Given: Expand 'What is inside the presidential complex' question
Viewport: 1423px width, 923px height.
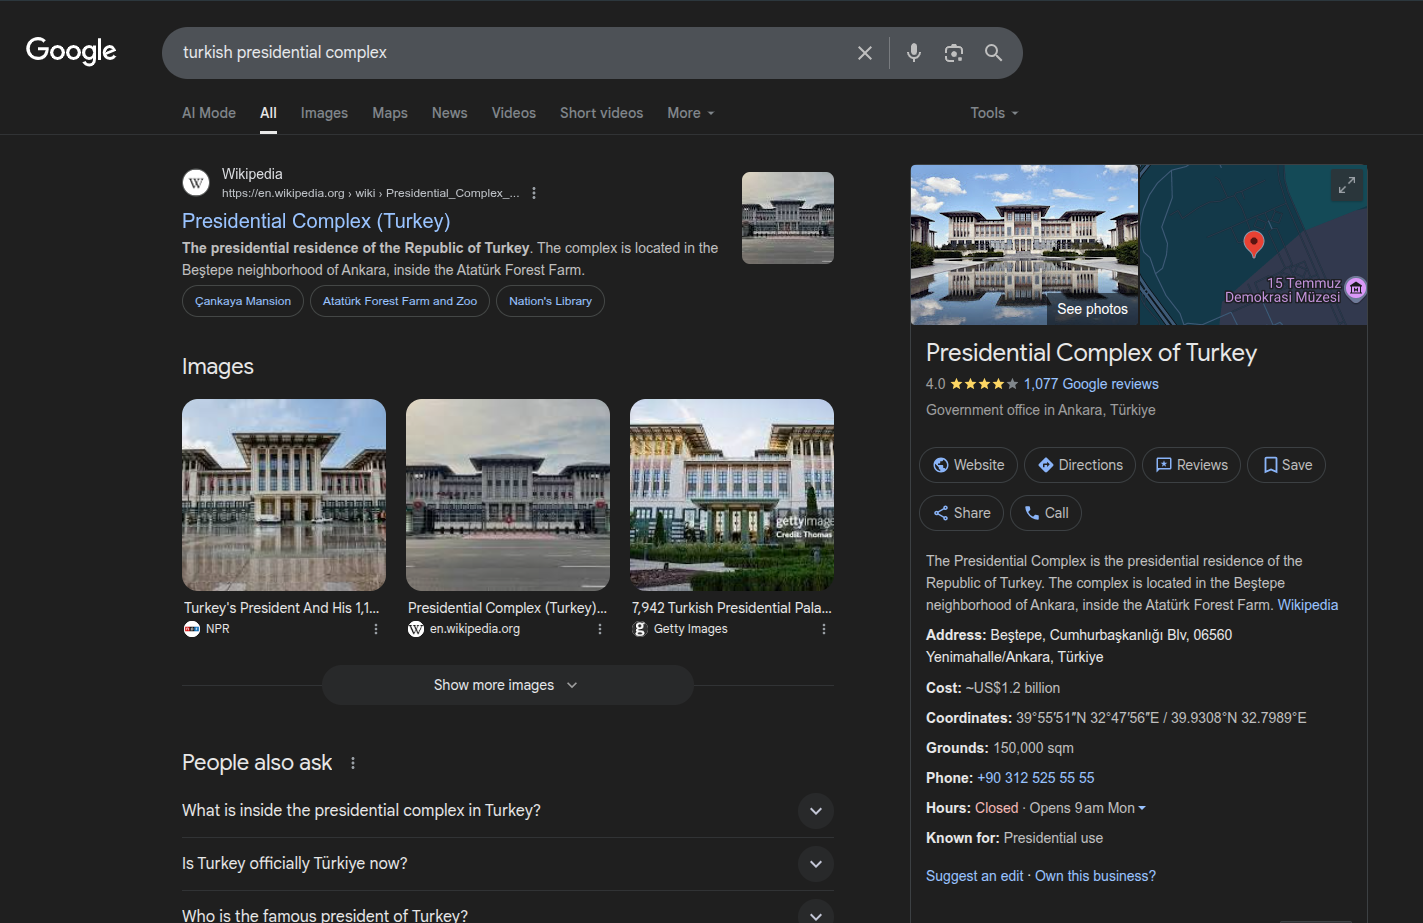Looking at the screenshot, I should click(508, 811).
